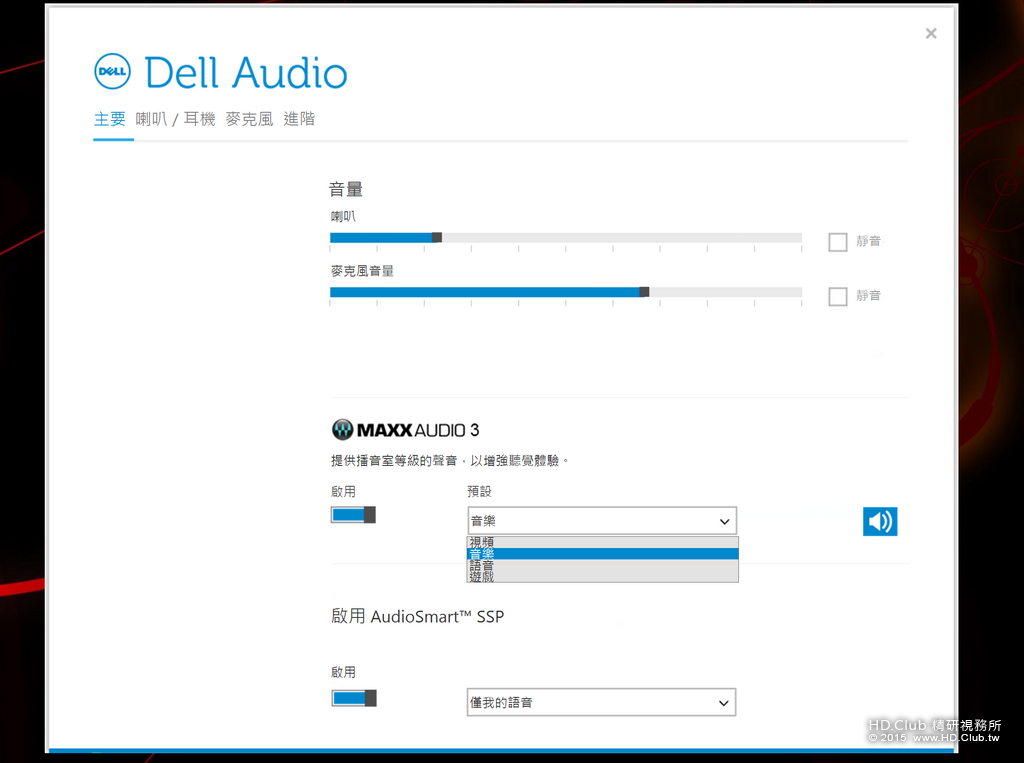This screenshot has width=1024, height=763.
Task: Switch to the 喇叭 / 耳機 tab
Action: pos(175,119)
